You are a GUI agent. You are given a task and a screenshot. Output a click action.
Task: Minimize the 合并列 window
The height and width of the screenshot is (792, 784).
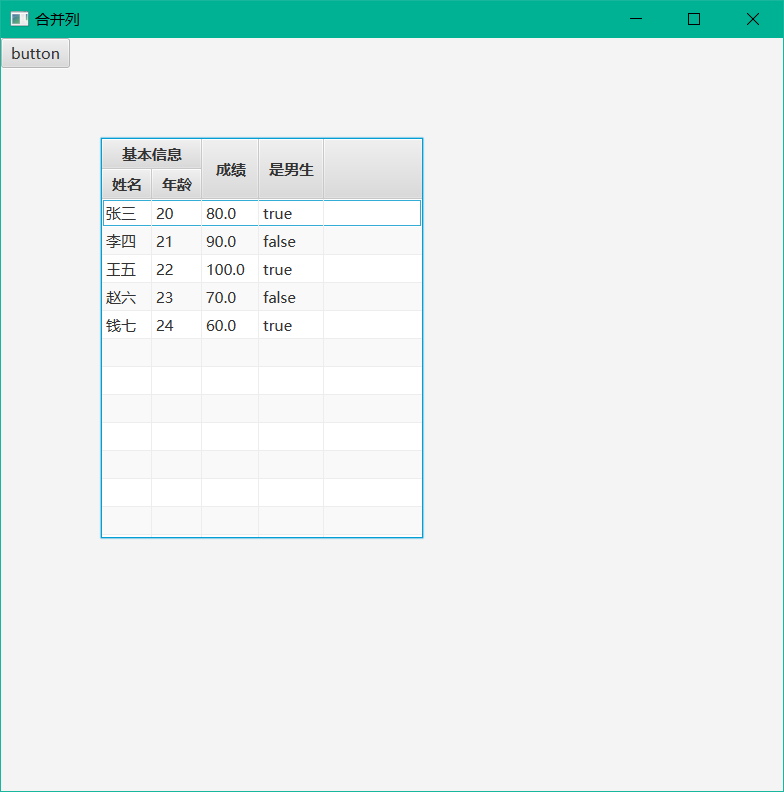[x=636, y=19]
